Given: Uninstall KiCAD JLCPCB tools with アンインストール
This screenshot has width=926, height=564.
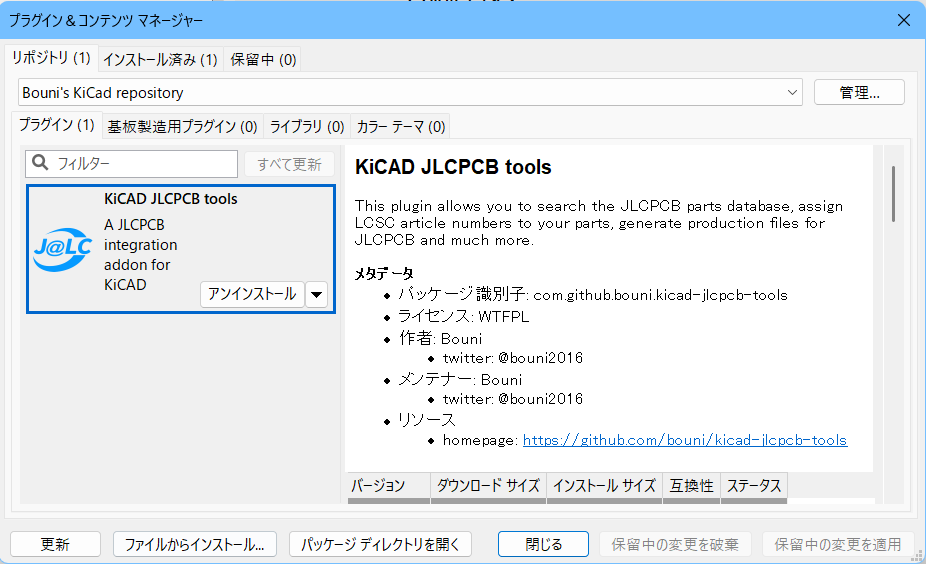Looking at the screenshot, I should pos(252,294).
